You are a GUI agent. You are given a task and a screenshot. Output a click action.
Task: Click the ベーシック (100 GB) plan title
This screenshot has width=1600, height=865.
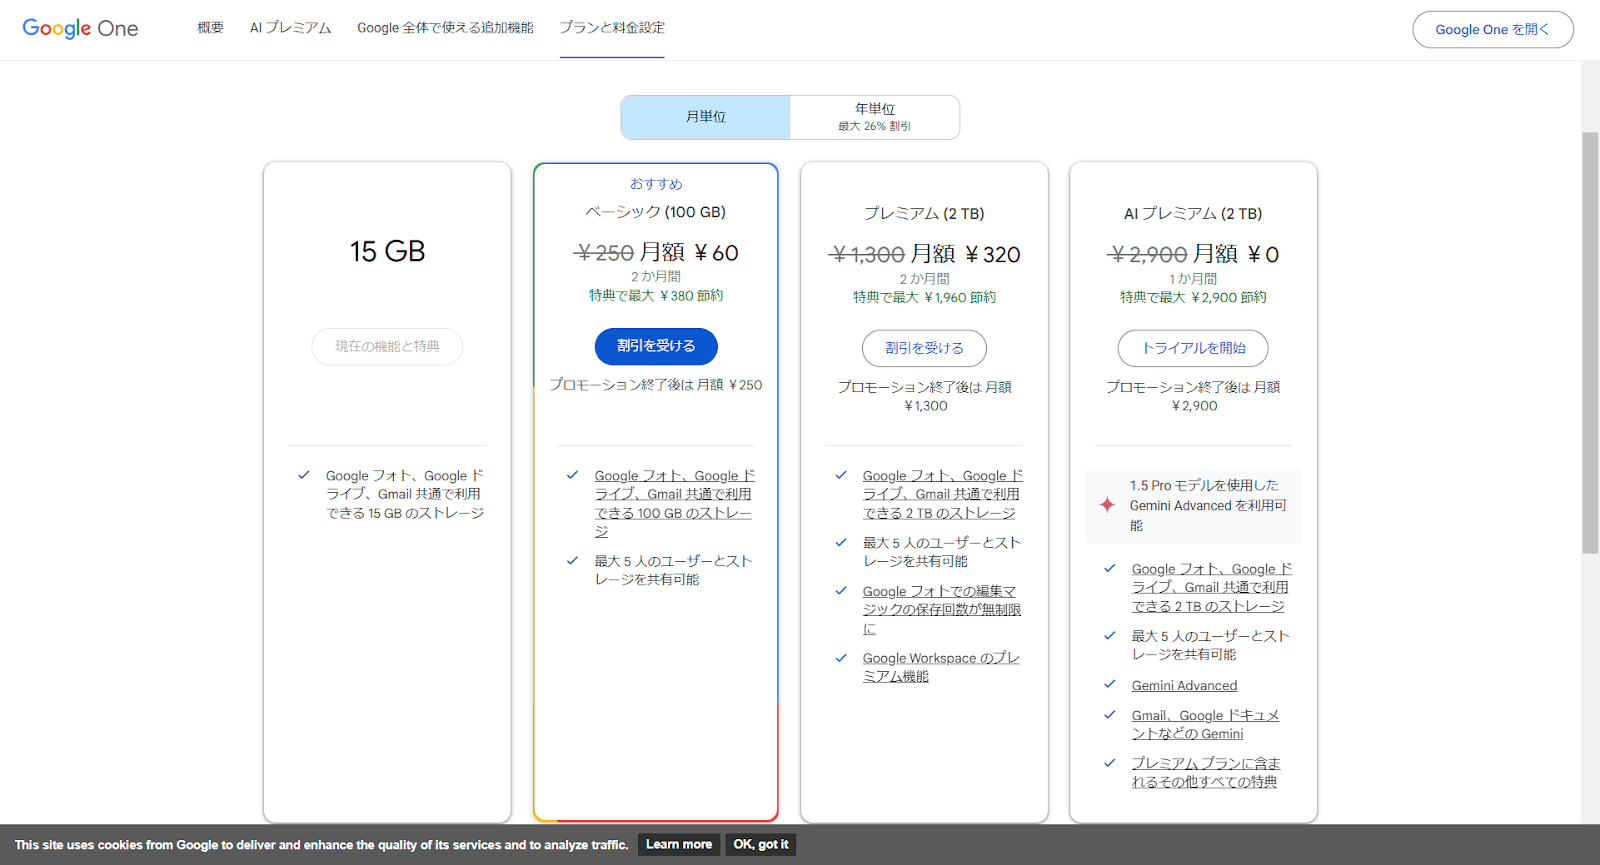coord(656,212)
